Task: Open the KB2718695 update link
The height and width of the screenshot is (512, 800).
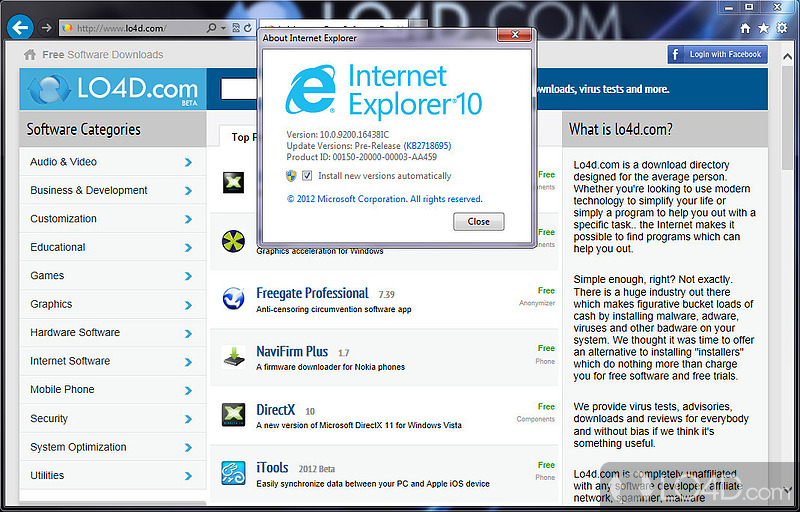Action: tap(428, 146)
